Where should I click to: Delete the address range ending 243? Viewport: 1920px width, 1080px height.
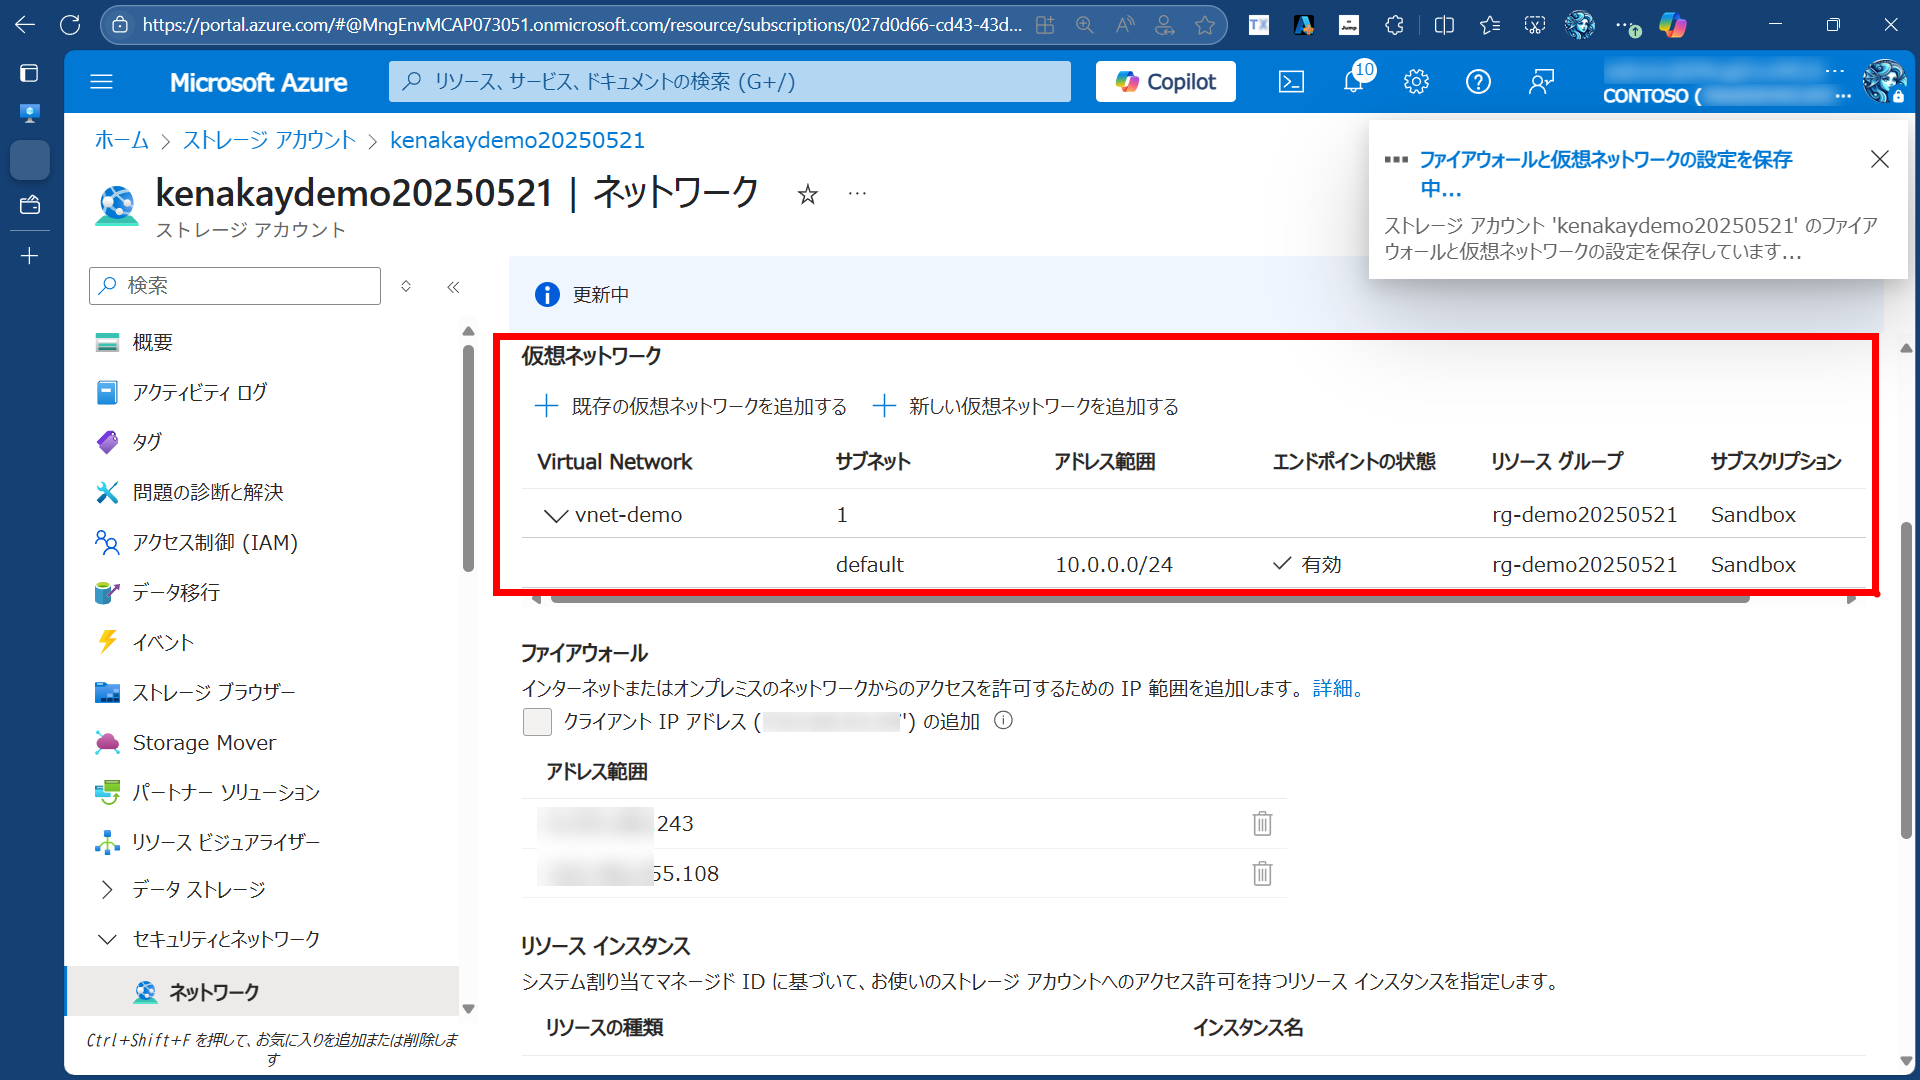point(1262,823)
